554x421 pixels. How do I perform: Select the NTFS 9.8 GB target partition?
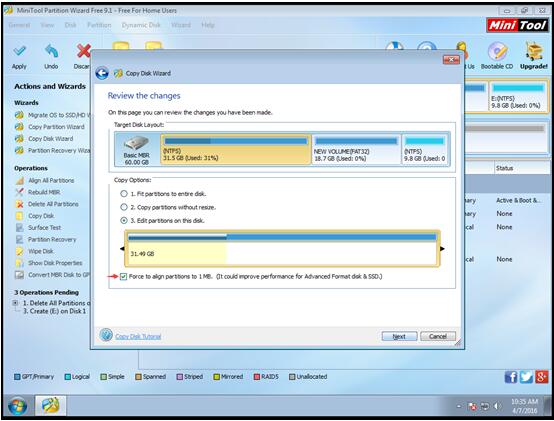point(425,149)
